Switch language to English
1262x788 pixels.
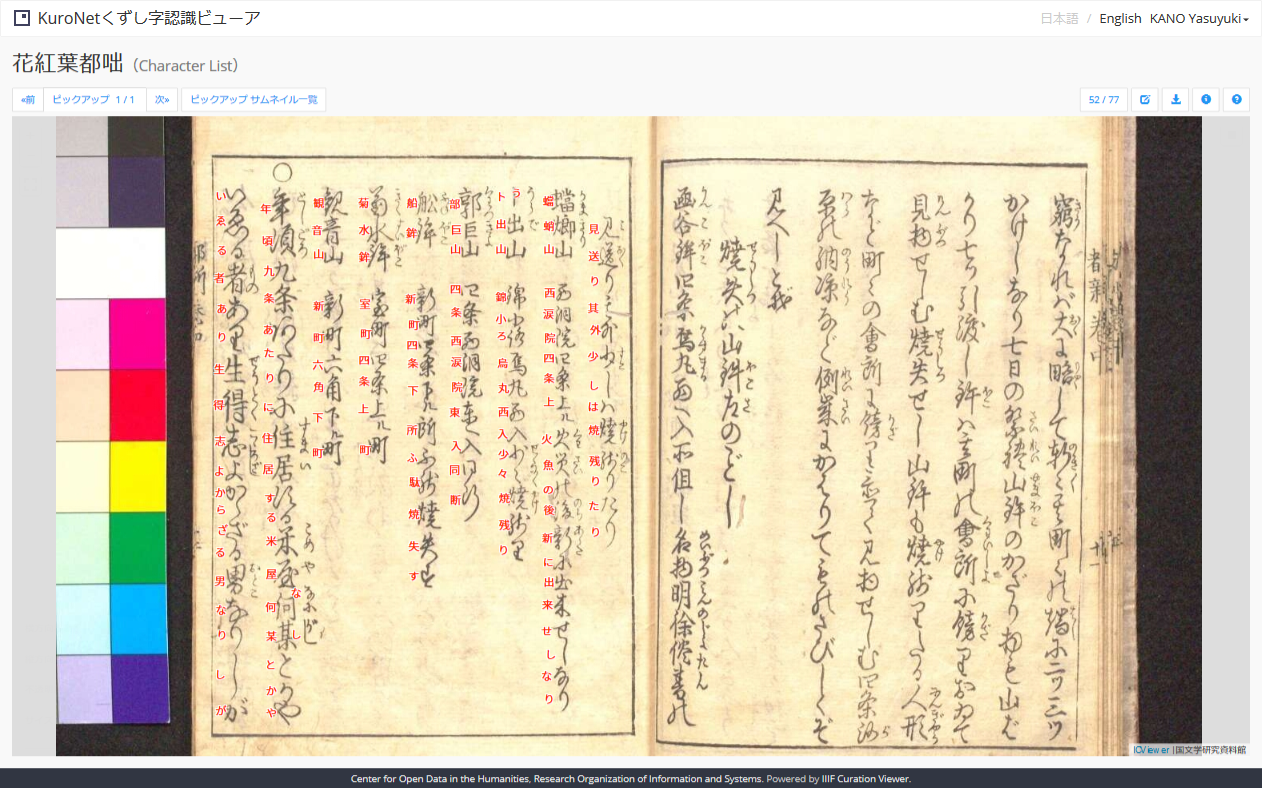click(1120, 18)
